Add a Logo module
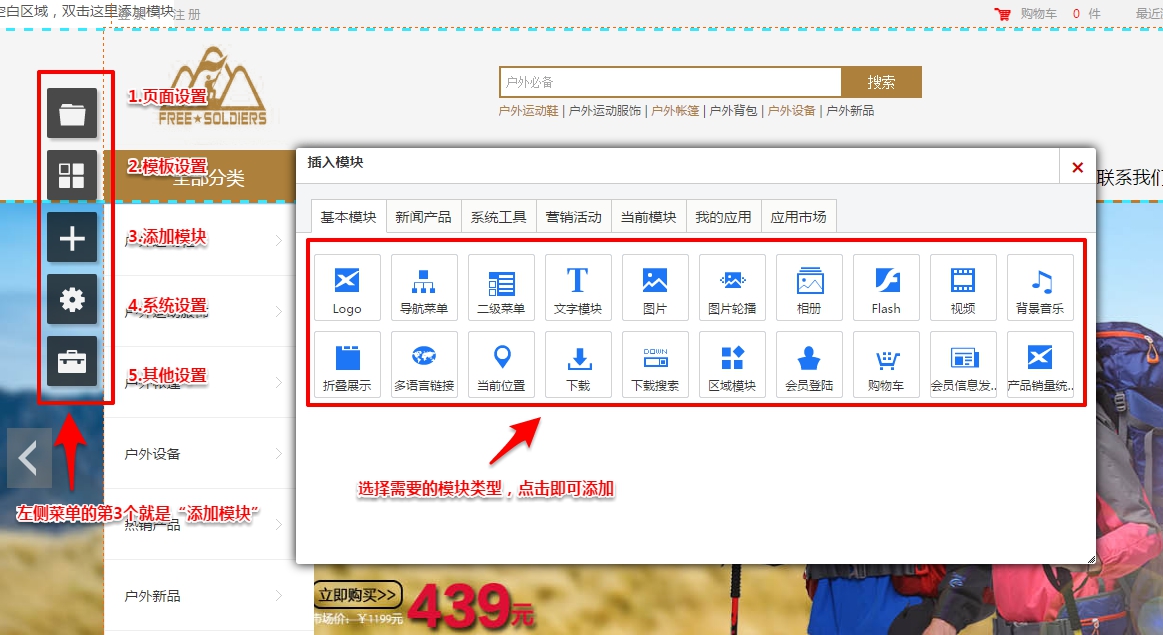The image size is (1163, 635). coord(347,287)
